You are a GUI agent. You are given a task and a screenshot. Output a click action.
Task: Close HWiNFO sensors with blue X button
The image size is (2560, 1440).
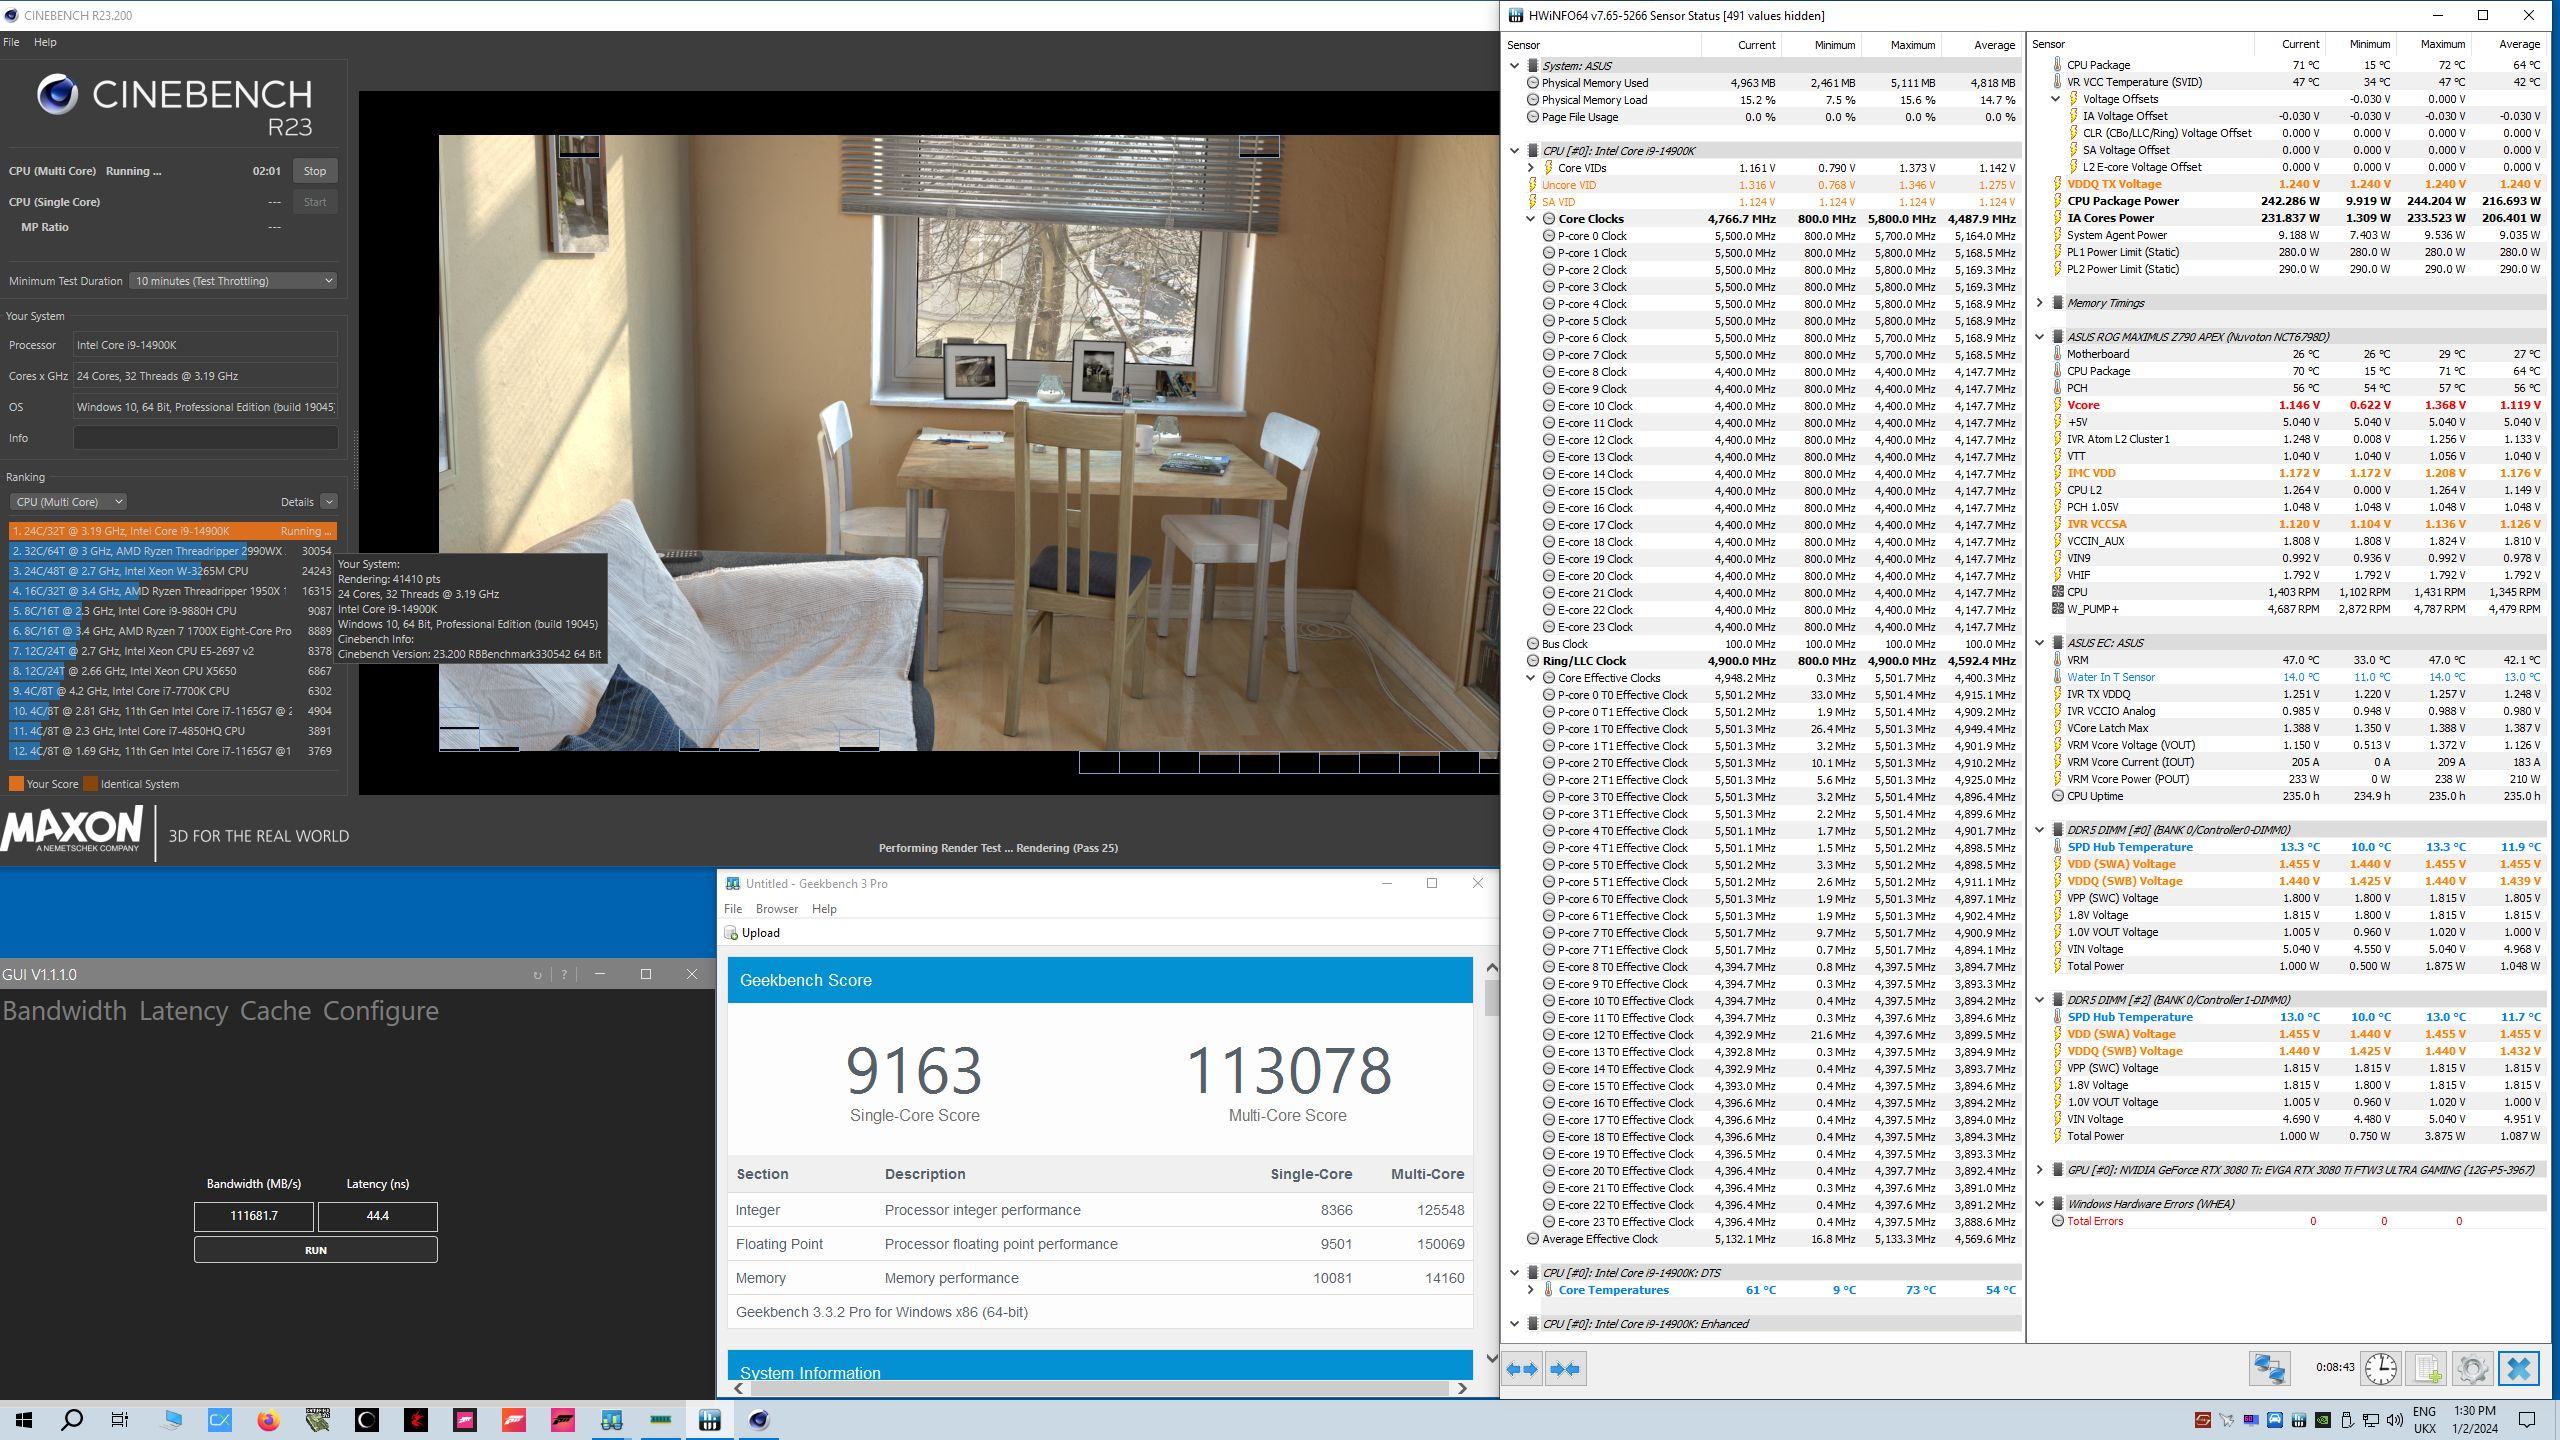click(2519, 1368)
